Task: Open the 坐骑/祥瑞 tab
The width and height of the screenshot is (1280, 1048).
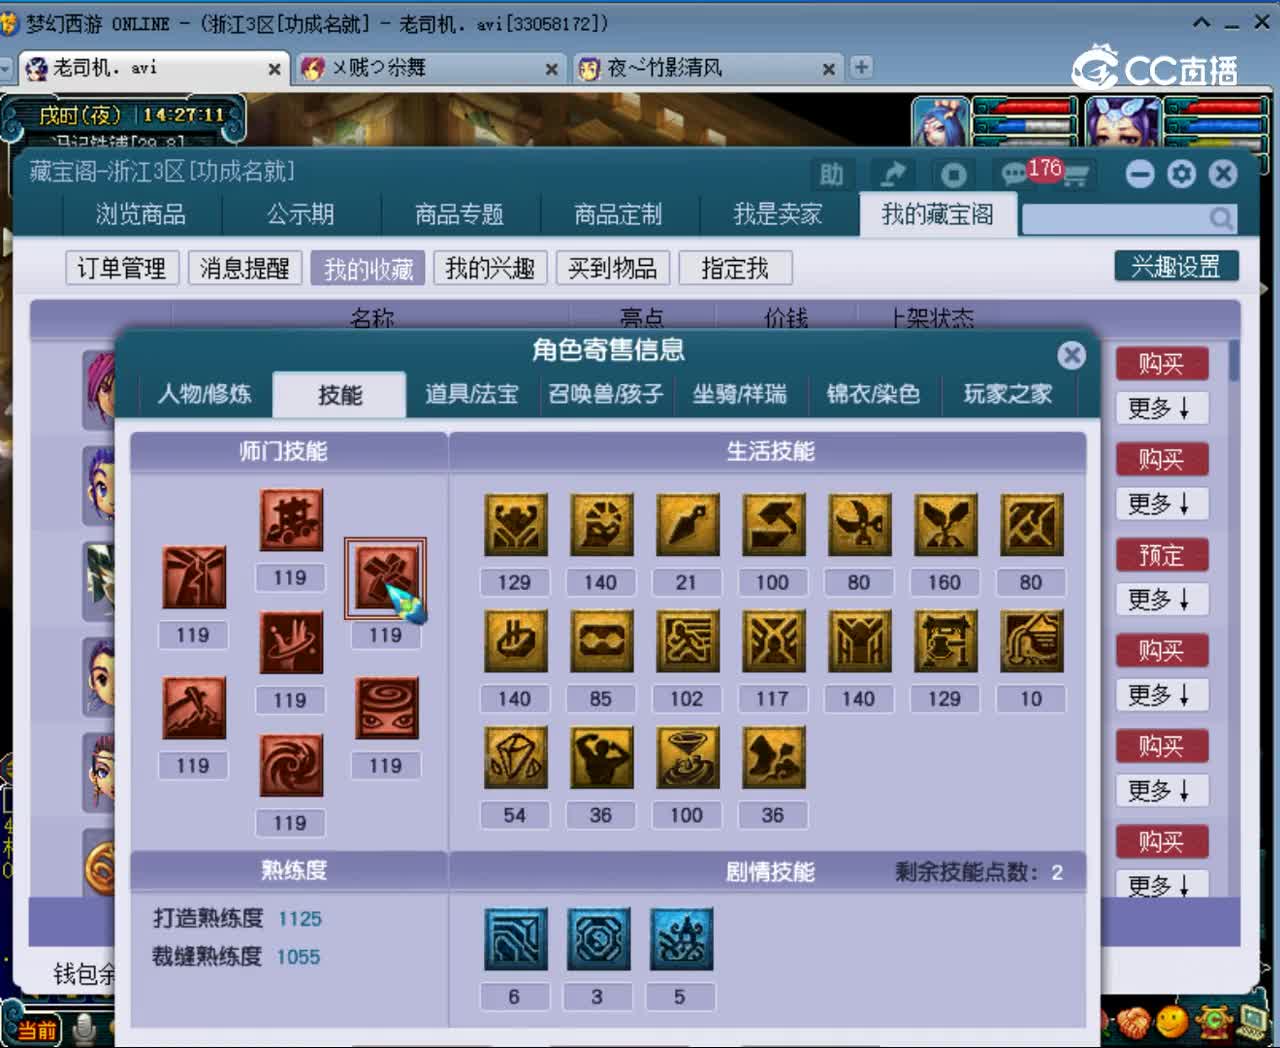Action: 740,394
